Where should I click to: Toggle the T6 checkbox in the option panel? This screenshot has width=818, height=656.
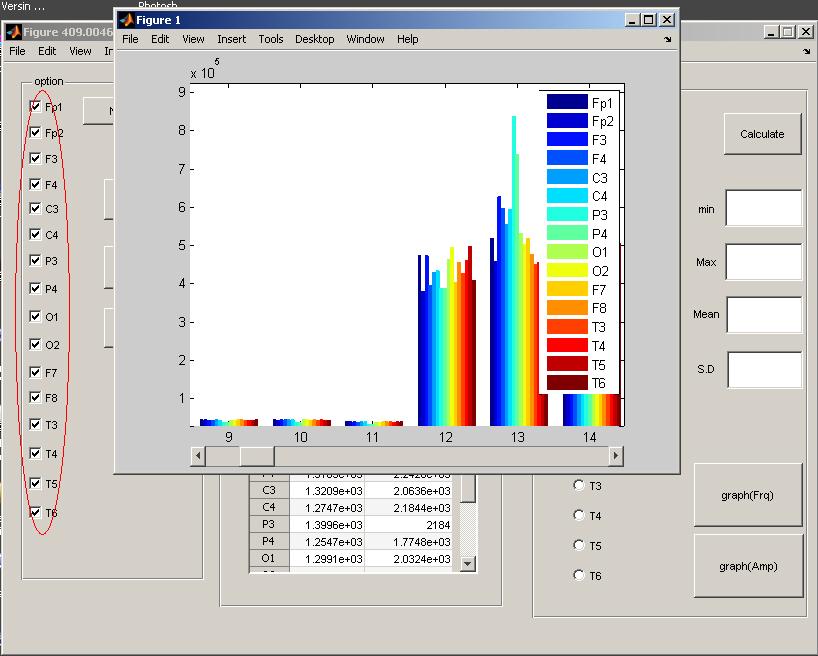tap(35, 512)
